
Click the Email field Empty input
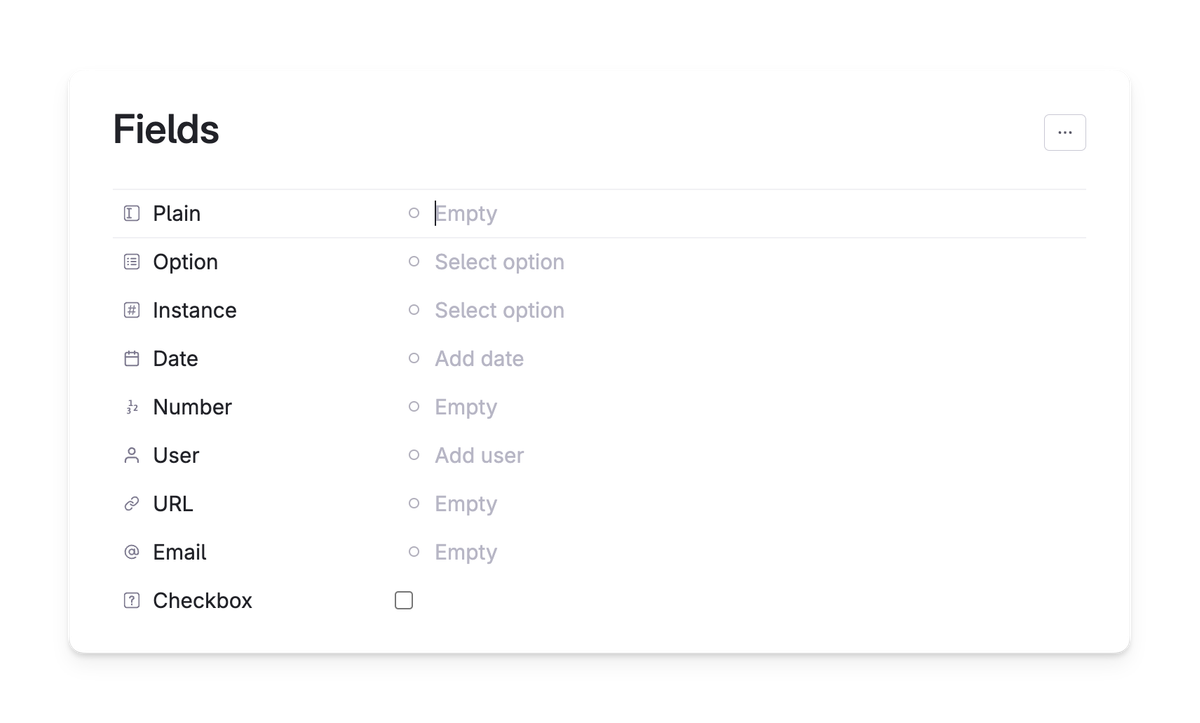click(466, 552)
